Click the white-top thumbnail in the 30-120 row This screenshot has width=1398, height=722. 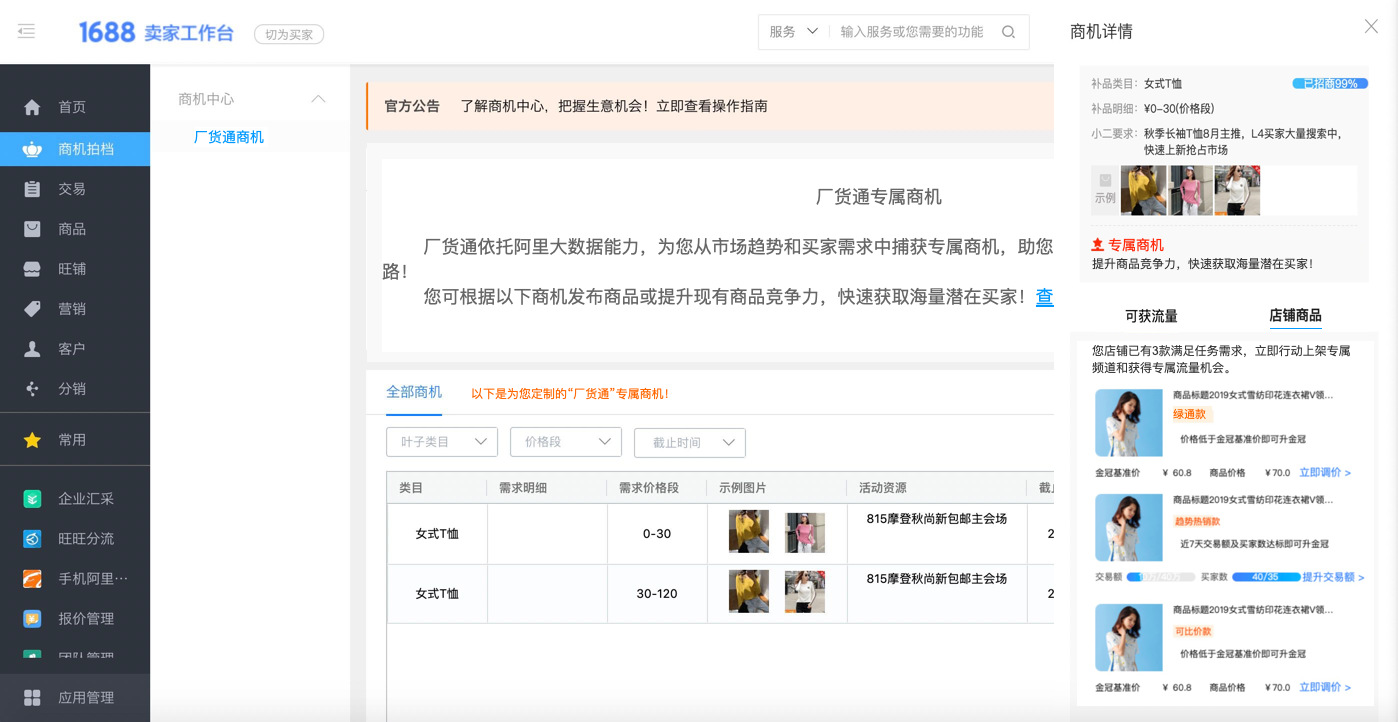click(805, 591)
